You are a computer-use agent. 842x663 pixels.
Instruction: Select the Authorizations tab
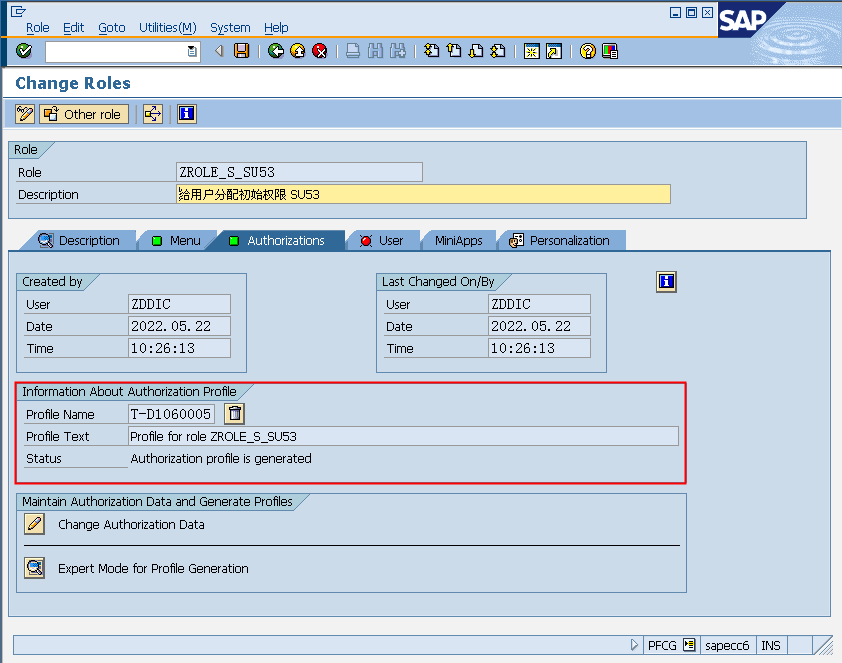click(x=277, y=241)
